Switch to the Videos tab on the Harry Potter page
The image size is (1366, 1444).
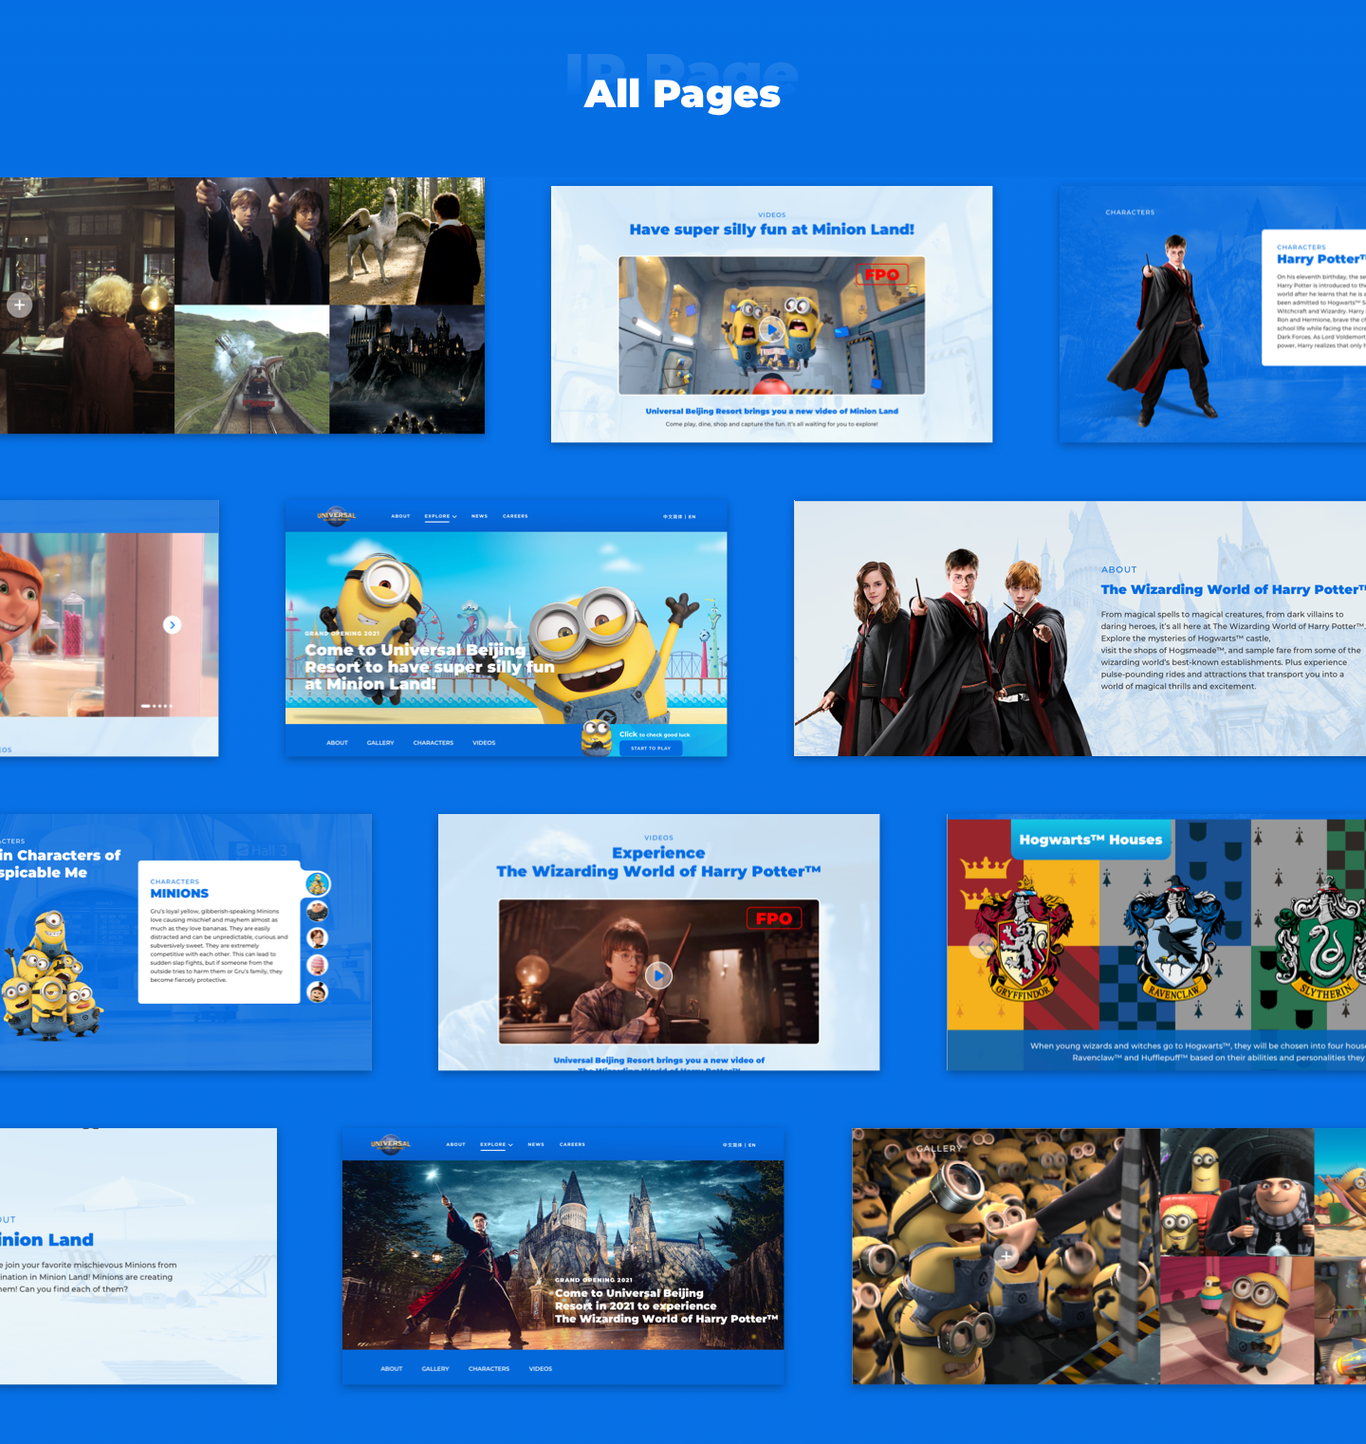pyautogui.click(x=540, y=1369)
